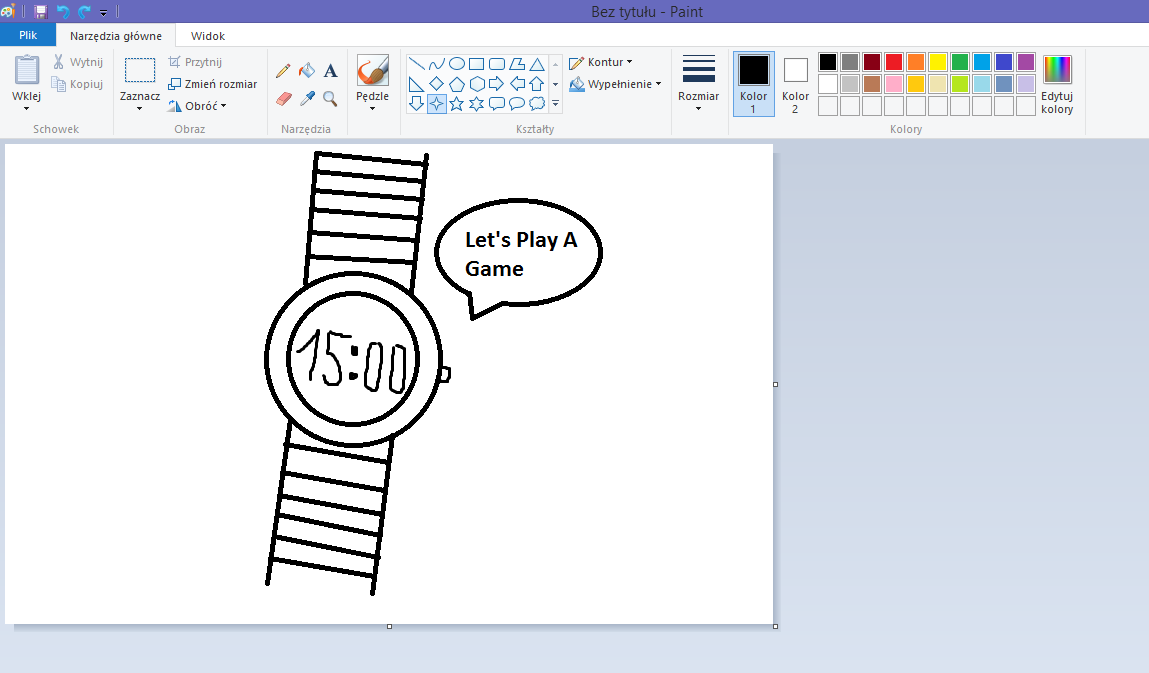
Task: Click the Save icon in quick access toolbar
Action: (40, 12)
